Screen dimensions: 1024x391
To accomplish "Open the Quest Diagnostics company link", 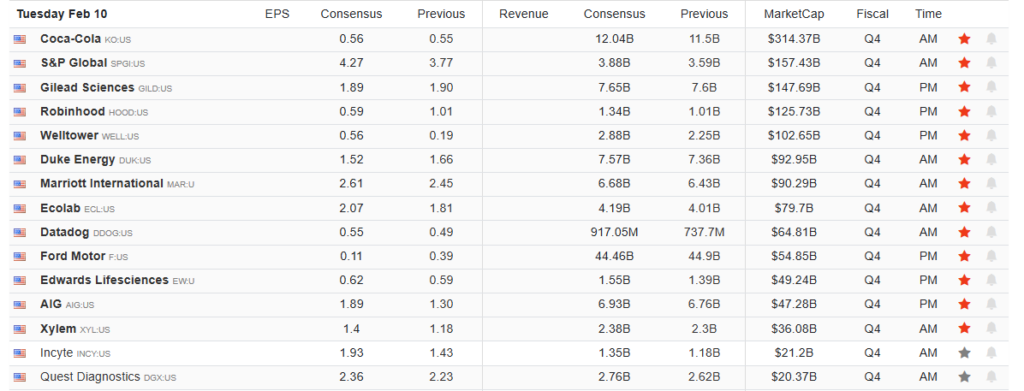I will click(x=90, y=377).
